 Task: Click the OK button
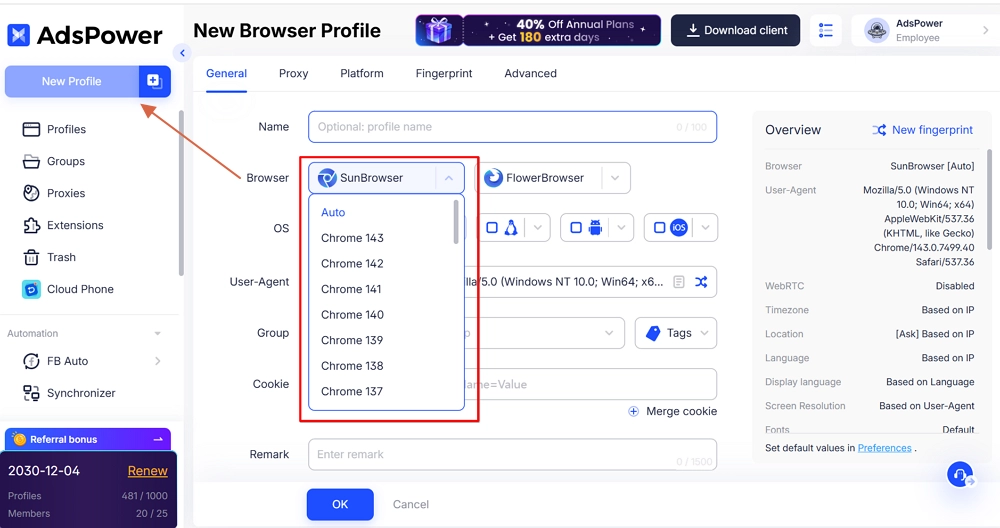340,504
